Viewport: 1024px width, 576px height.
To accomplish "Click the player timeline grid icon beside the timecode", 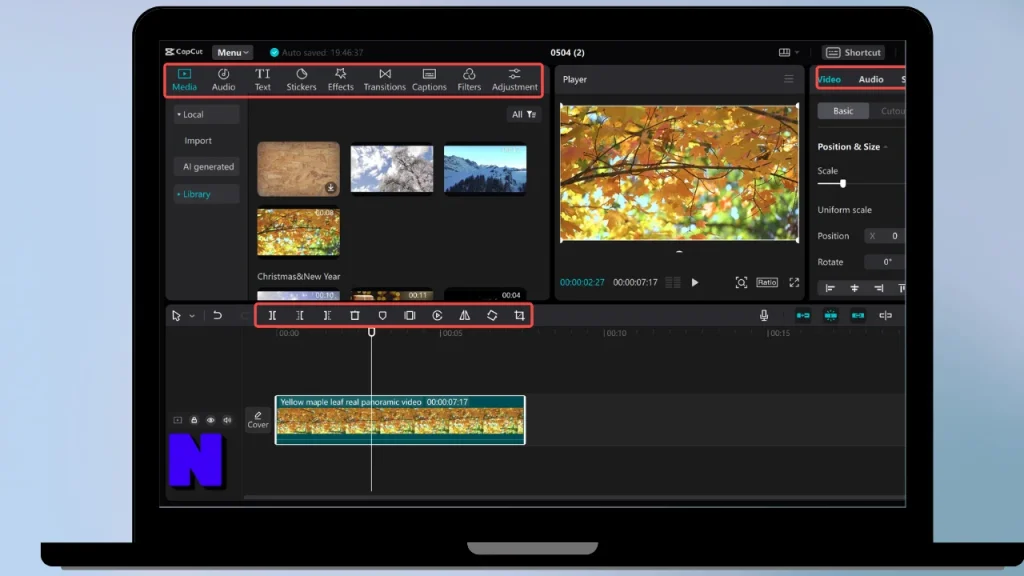I will pyautogui.click(x=673, y=282).
